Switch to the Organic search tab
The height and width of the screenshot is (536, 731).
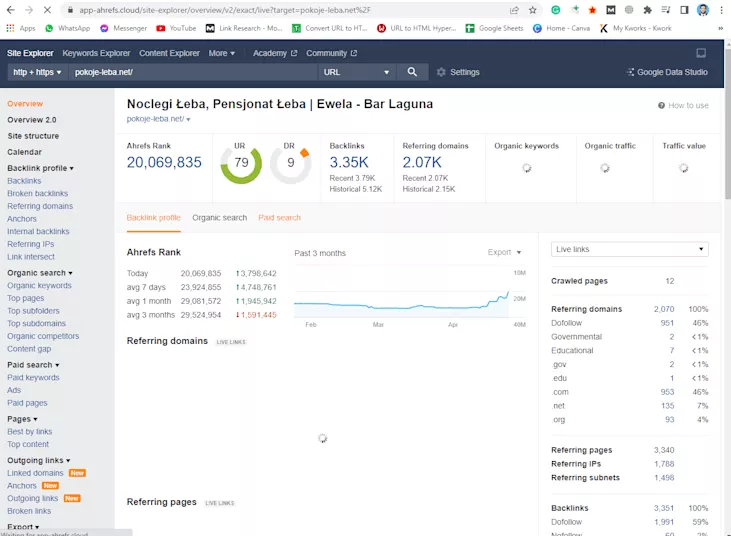click(x=220, y=218)
